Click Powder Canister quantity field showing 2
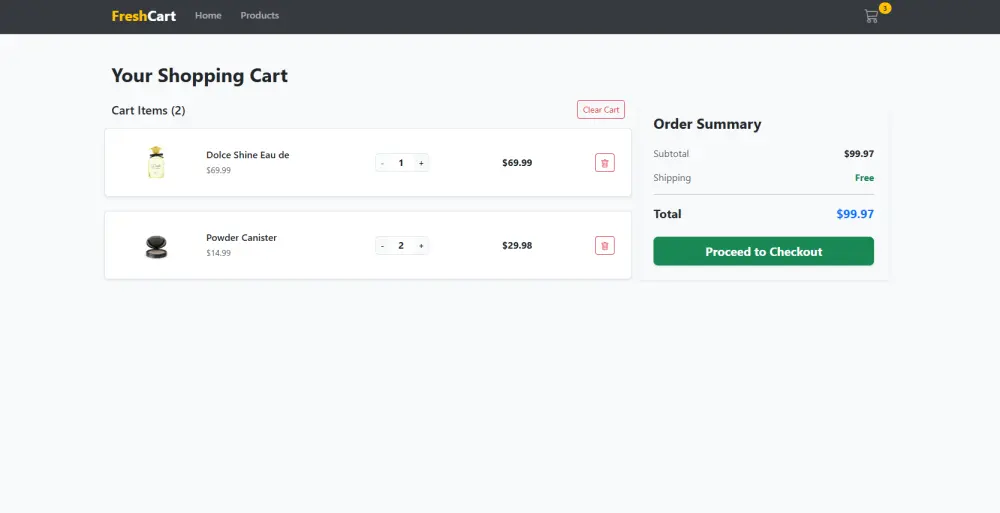The height and width of the screenshot is (513, 1000). 401,245
